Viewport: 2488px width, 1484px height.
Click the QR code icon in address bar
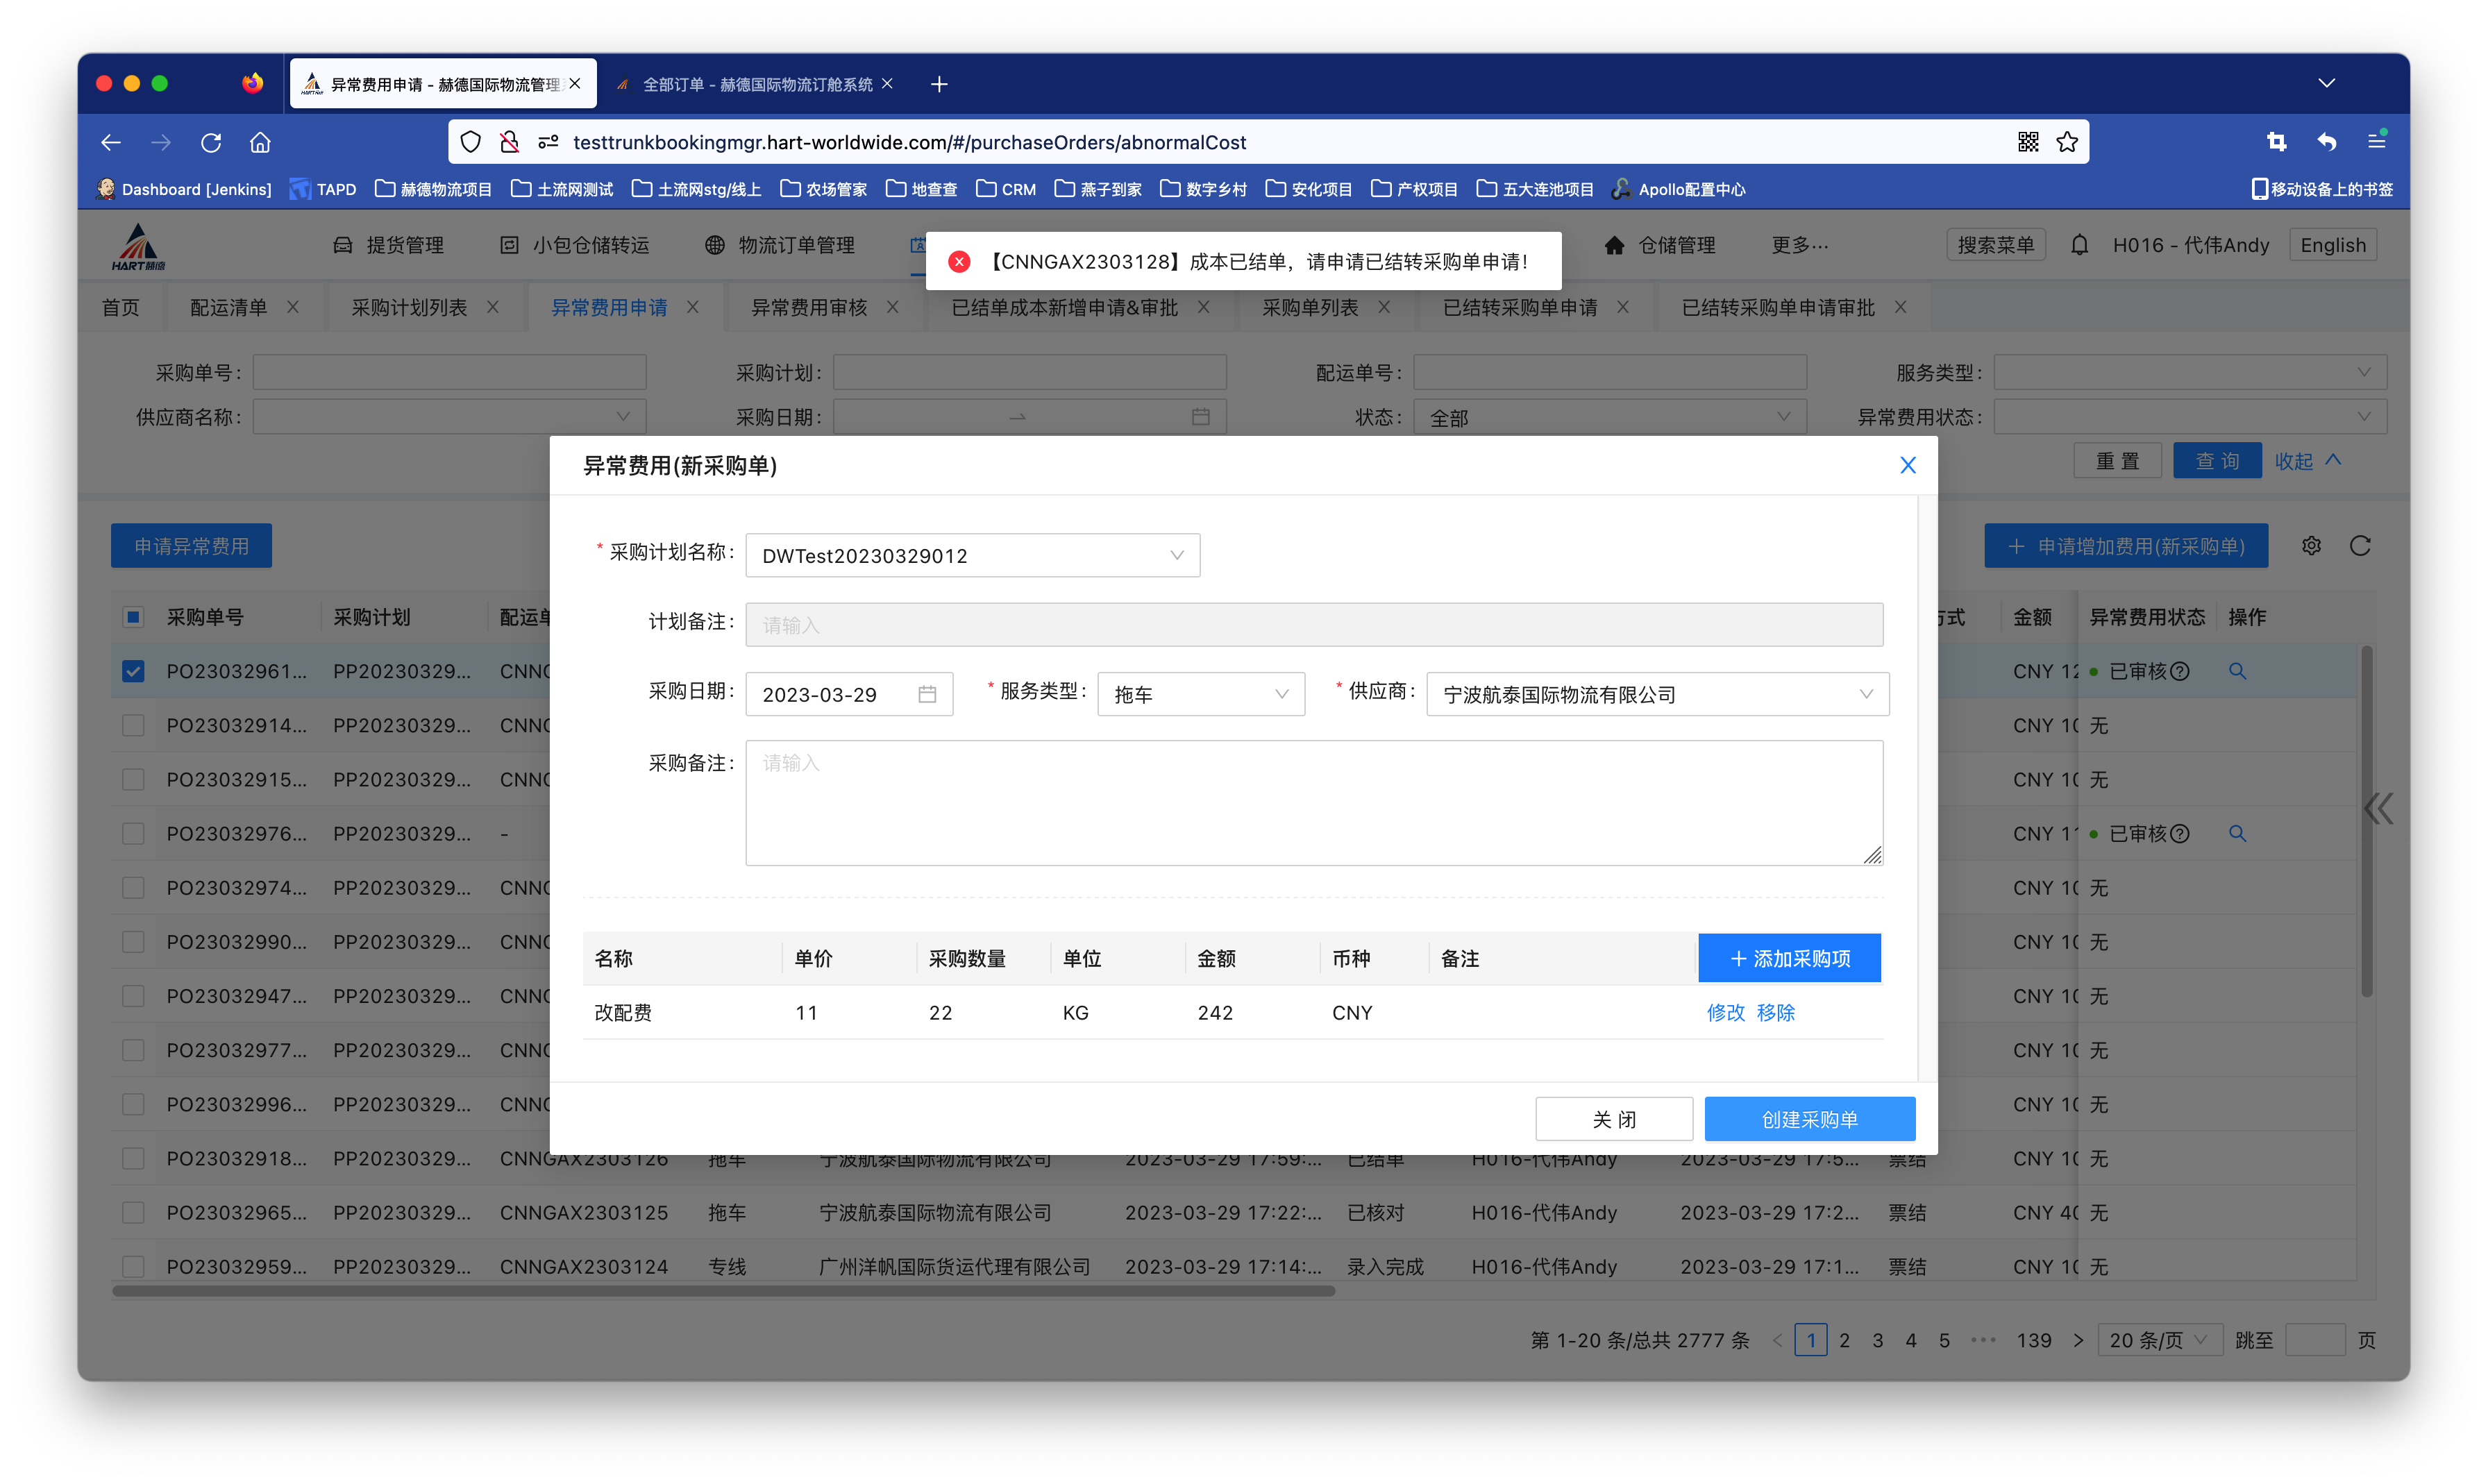pos(2027,142)
